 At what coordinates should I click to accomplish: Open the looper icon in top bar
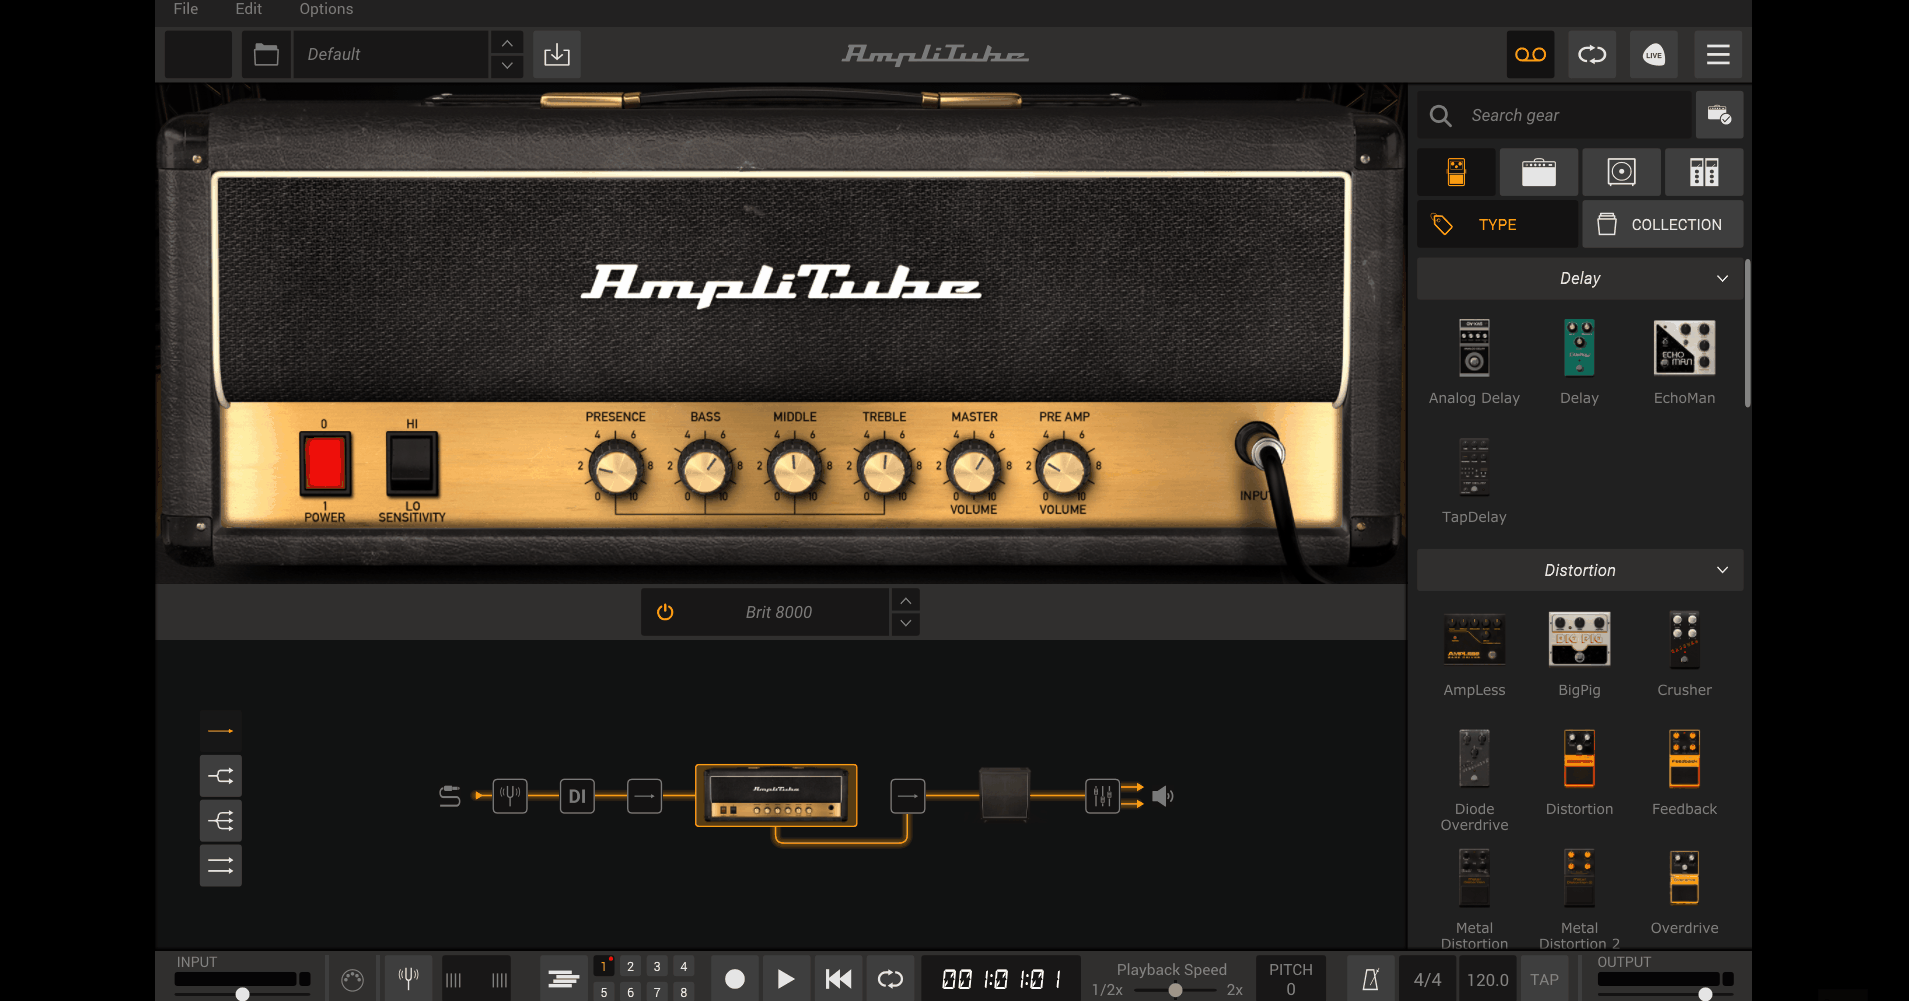(1592, 54)
